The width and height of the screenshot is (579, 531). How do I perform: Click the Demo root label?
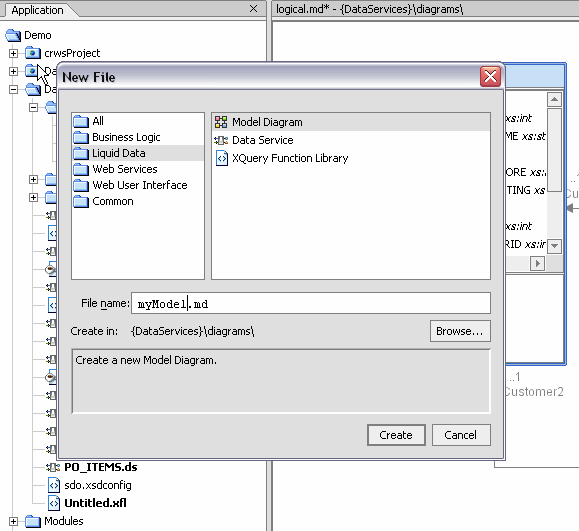pos(38,35)
